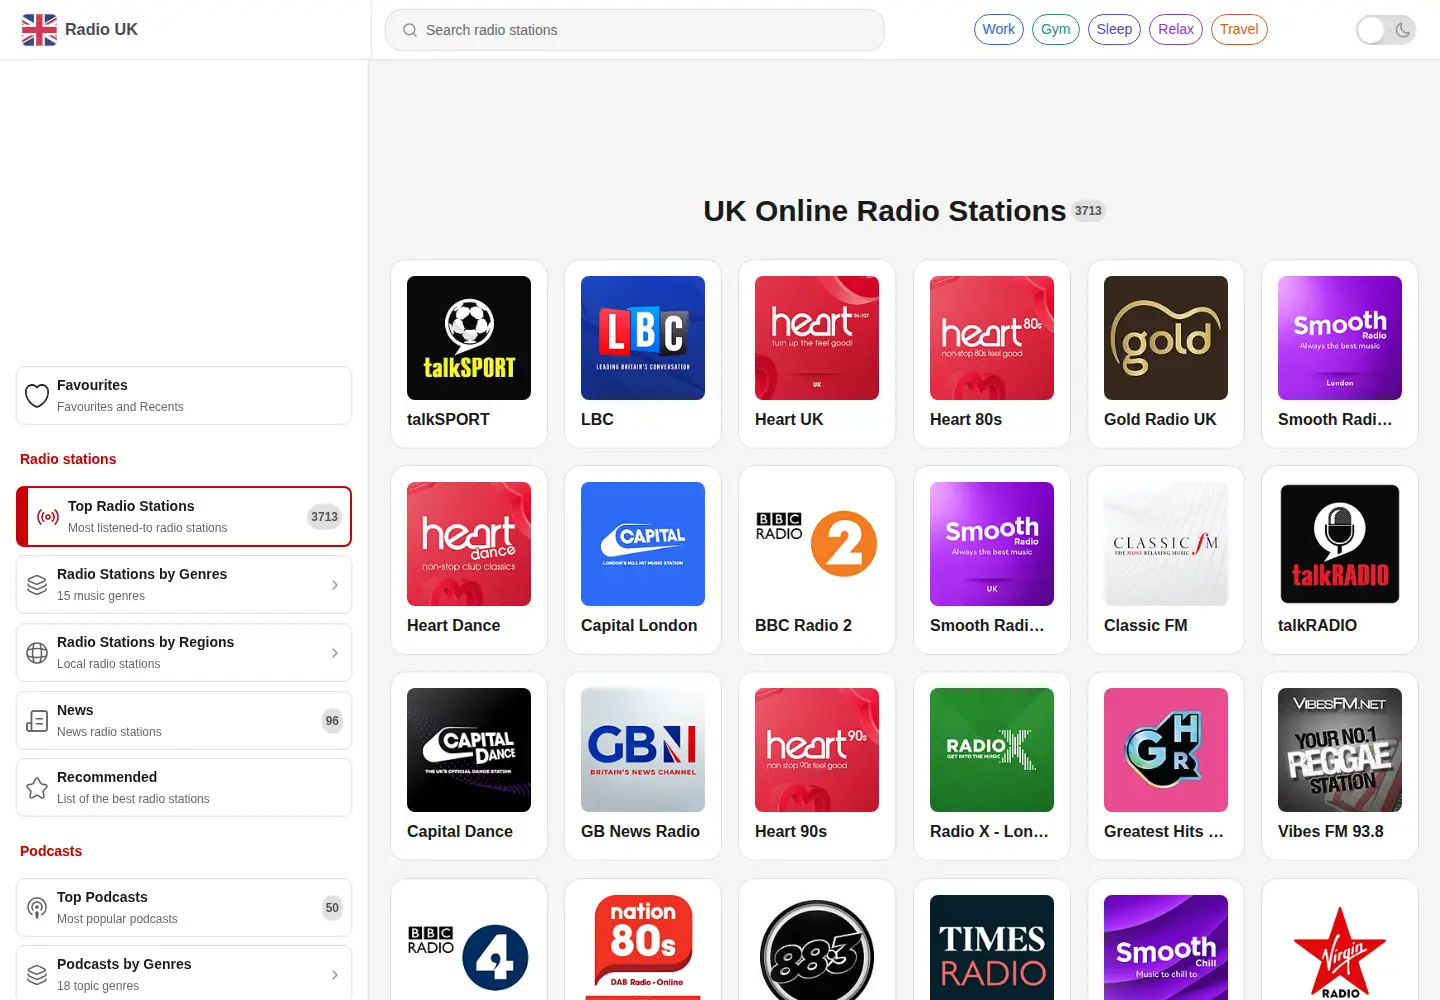Screen dimensions: 1440x1000
Task: Toggle the dark mode switch
Action: click(x=1386, y=30)
